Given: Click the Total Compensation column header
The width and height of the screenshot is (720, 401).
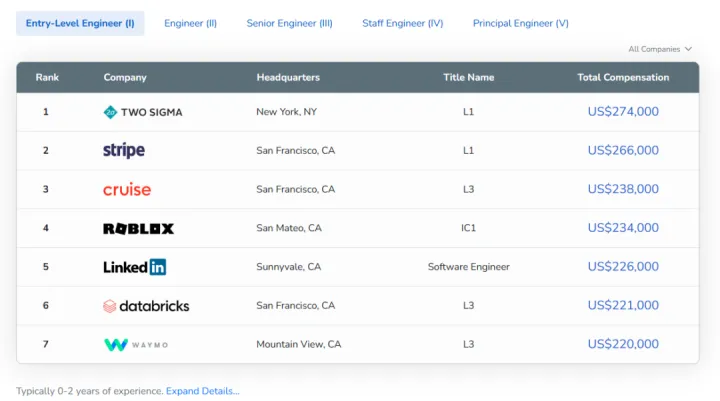Looking at the screenshot, I should tap(623, 77).
